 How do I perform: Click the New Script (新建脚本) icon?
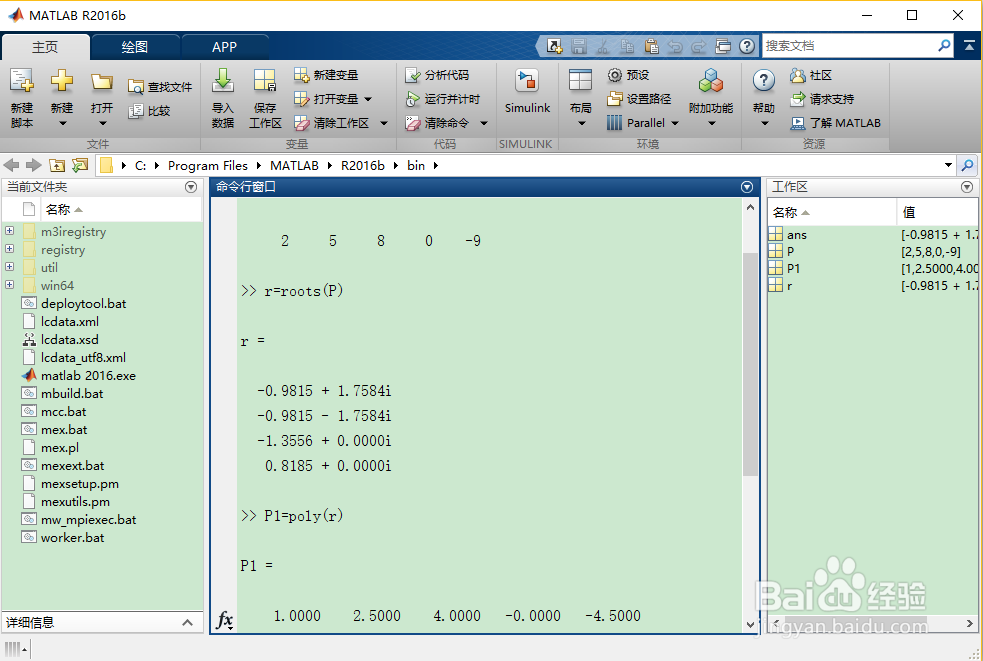coord(21,82)
